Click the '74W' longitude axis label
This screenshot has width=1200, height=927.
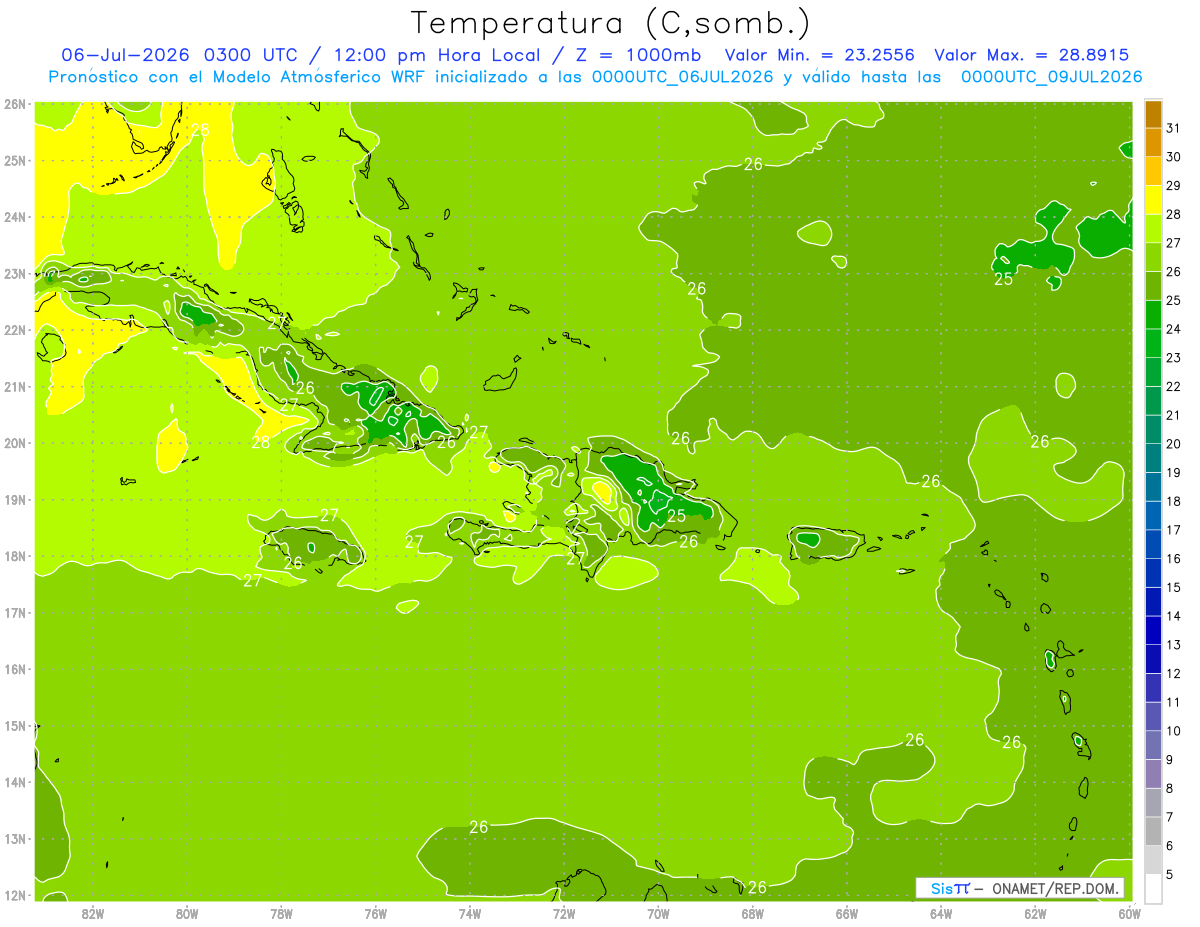point(469,913)
